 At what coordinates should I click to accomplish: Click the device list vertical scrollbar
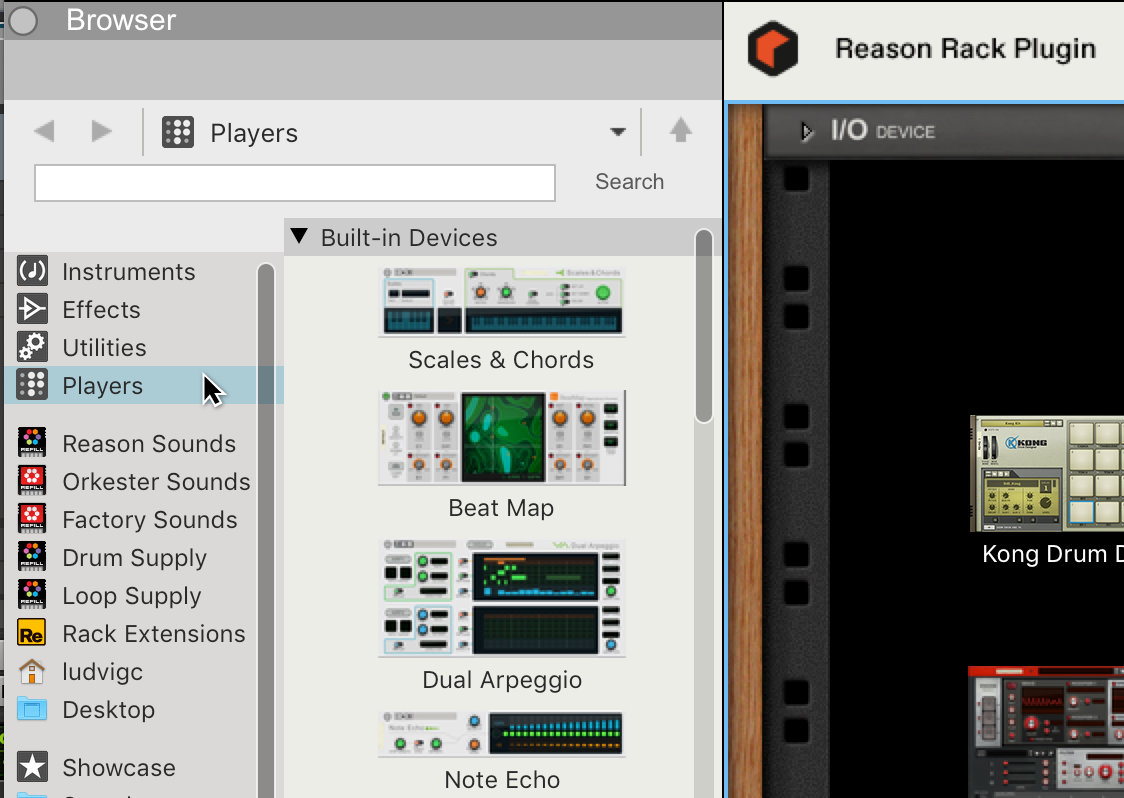[704, 326]
